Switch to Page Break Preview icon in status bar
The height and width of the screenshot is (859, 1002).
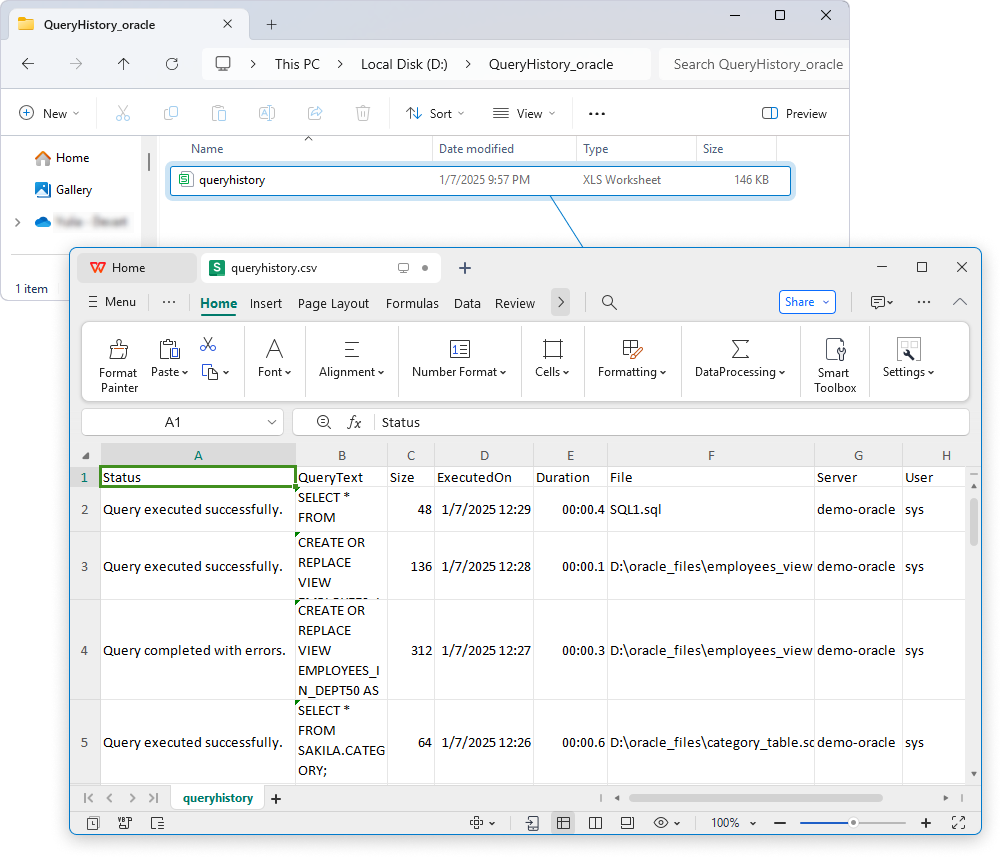[x=595, y=823]
